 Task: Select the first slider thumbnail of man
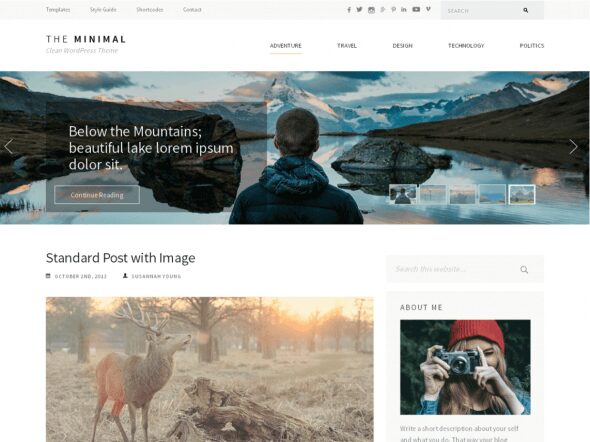click(403, 194)
